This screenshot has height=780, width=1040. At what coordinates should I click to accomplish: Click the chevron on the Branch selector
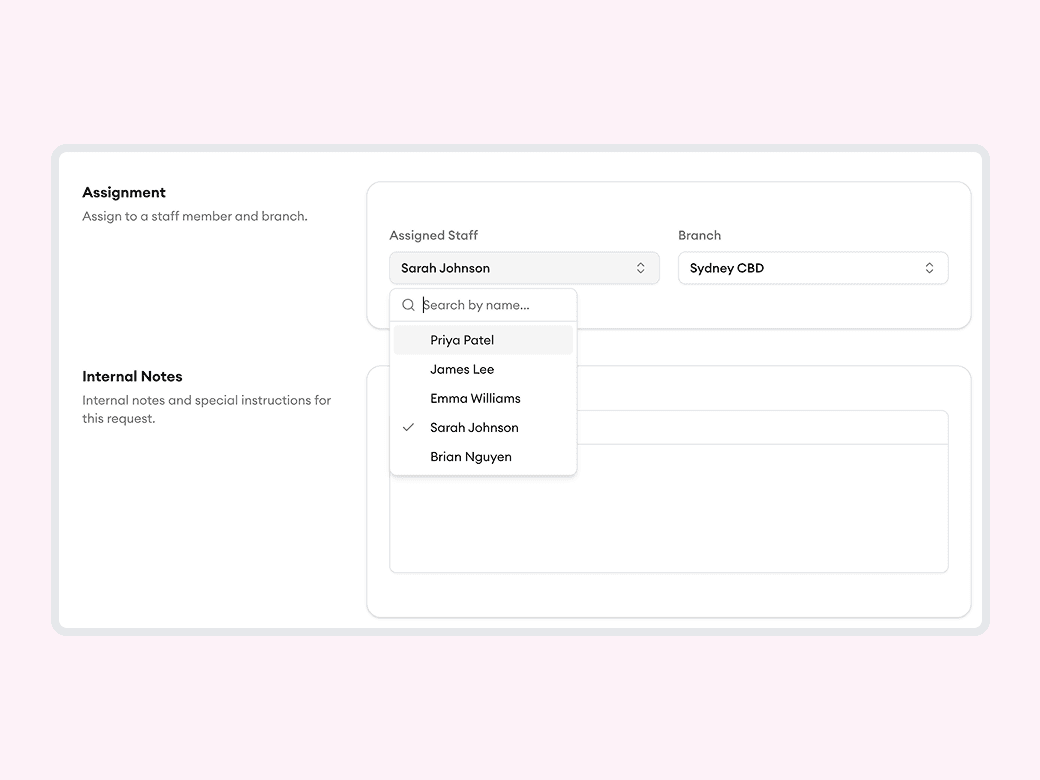pos(930,267)
